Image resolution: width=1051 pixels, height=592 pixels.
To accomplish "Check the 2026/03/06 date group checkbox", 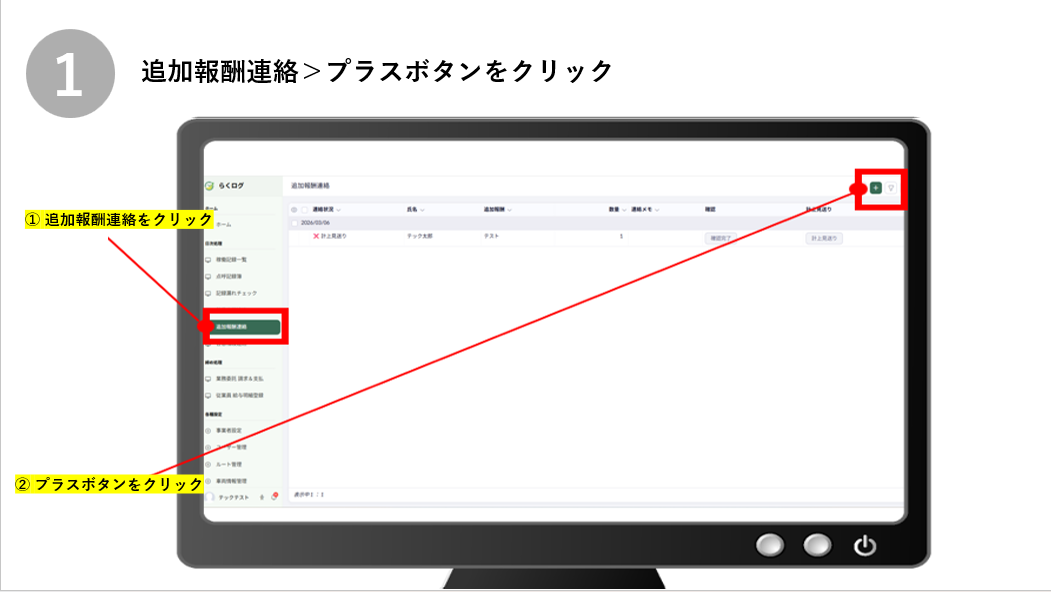I will coord(294,223).
